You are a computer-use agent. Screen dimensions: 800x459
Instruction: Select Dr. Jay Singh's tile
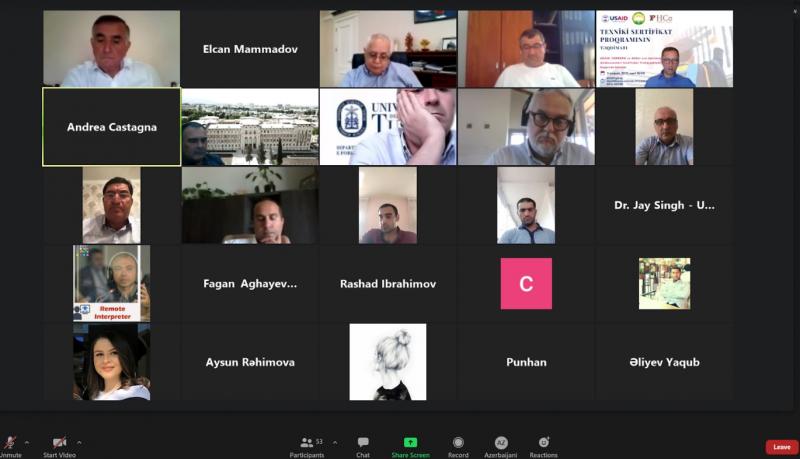(x=664, y=206)
